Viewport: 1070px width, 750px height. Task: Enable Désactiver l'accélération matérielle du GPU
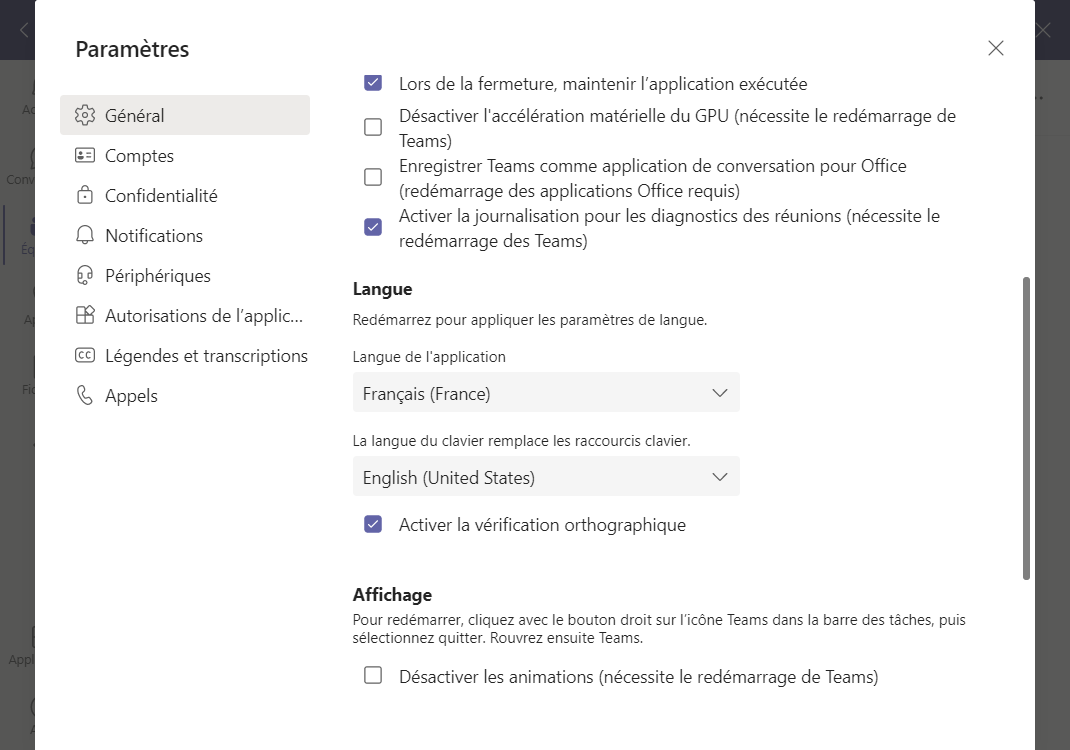(373, 127)
